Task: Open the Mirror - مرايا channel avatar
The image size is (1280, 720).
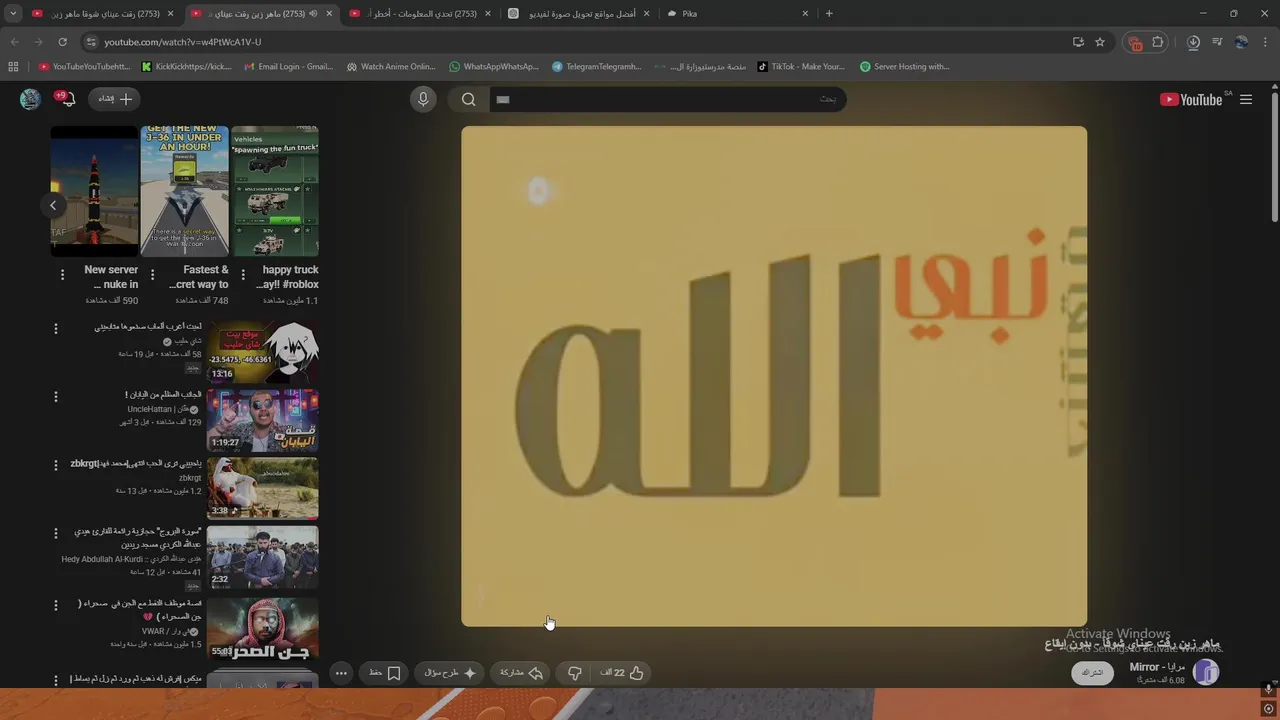Action: 1206,672
